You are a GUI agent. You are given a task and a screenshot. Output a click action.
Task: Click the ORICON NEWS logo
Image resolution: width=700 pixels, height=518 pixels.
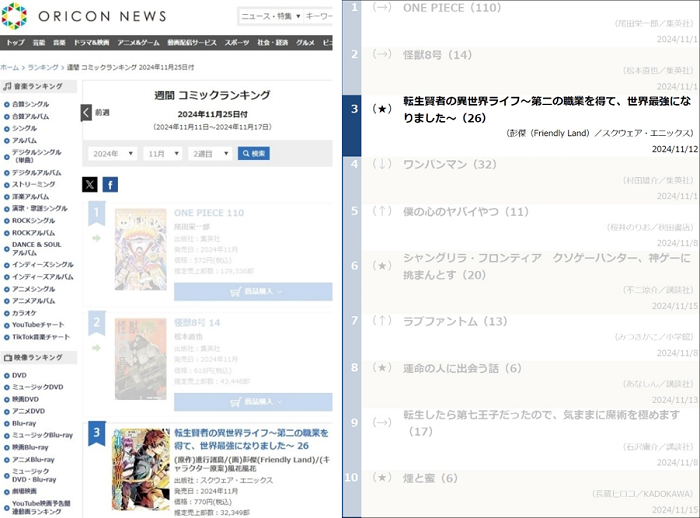click(84, 16)
